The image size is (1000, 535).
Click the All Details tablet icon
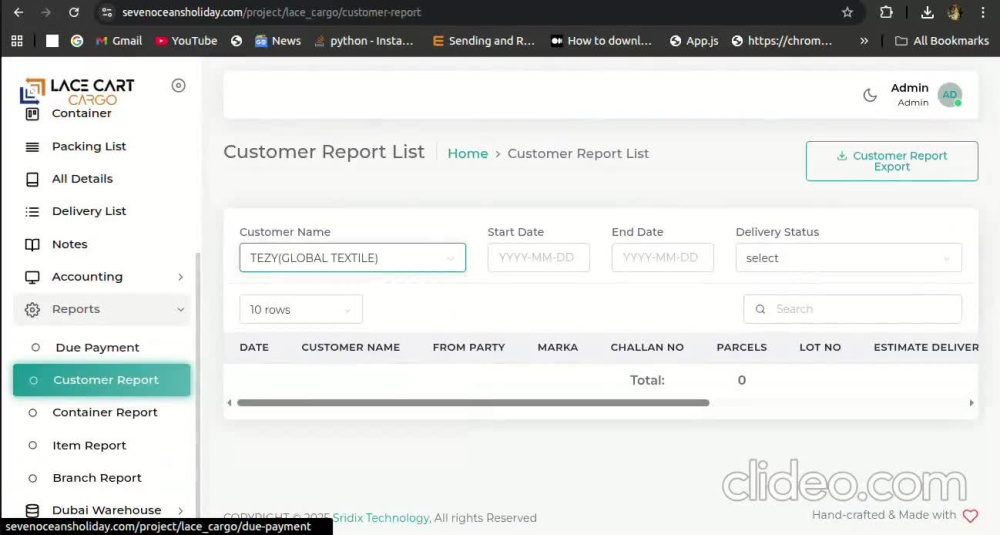32,179
